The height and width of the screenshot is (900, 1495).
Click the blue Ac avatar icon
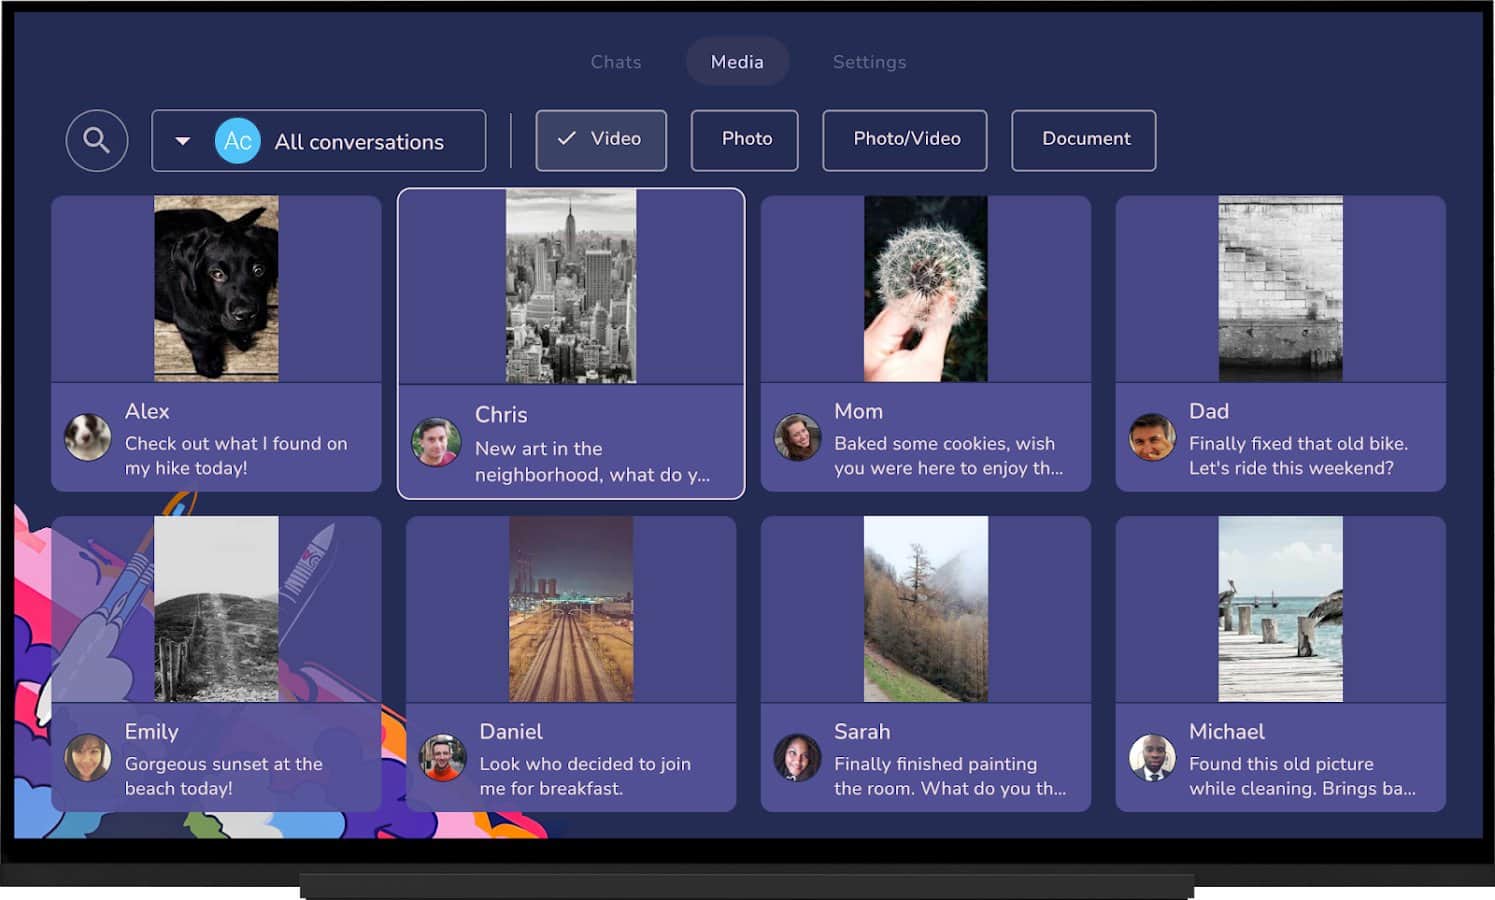237,141
